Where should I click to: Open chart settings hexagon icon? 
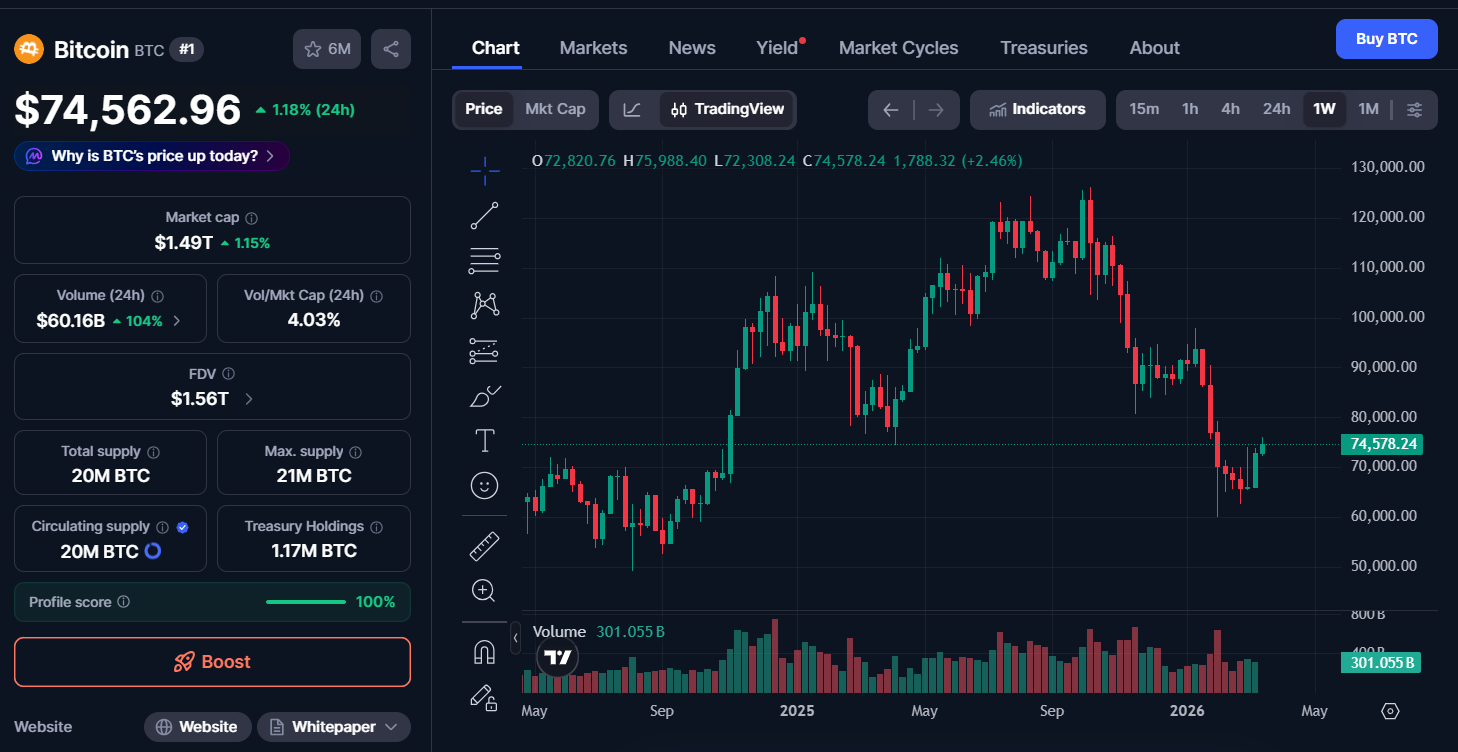coord(1390,711)
